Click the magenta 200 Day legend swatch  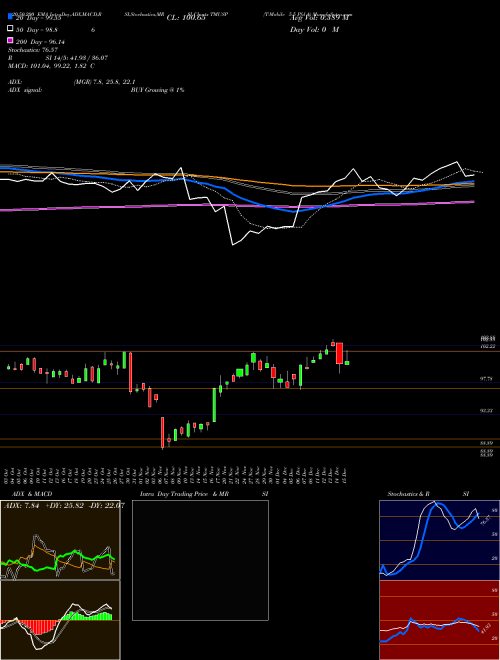point(10,40)
